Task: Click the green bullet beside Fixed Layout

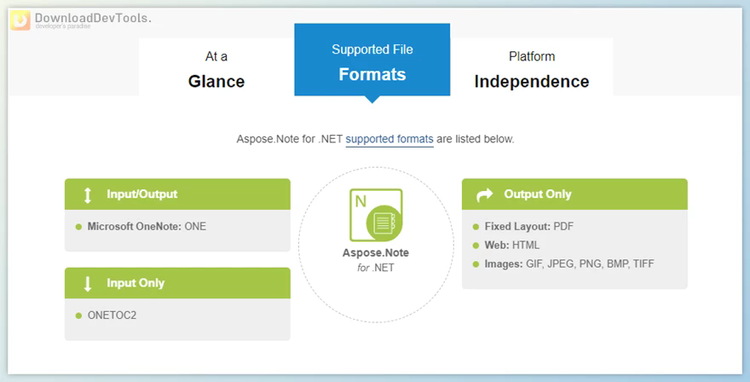Action: coord(475,227)
